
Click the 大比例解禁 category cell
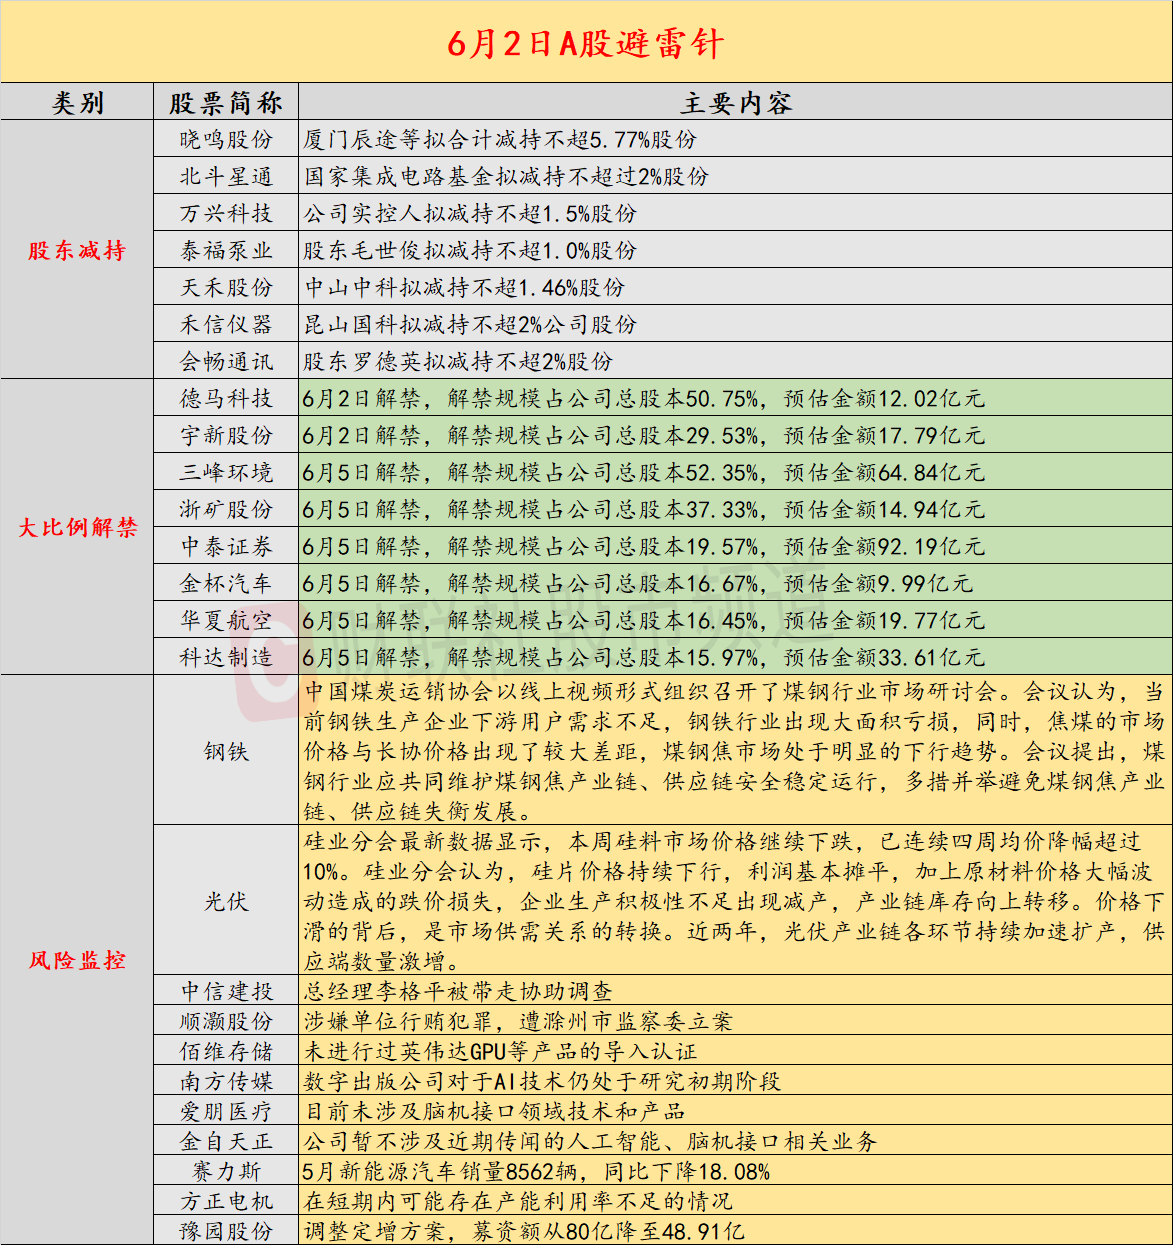77,527
